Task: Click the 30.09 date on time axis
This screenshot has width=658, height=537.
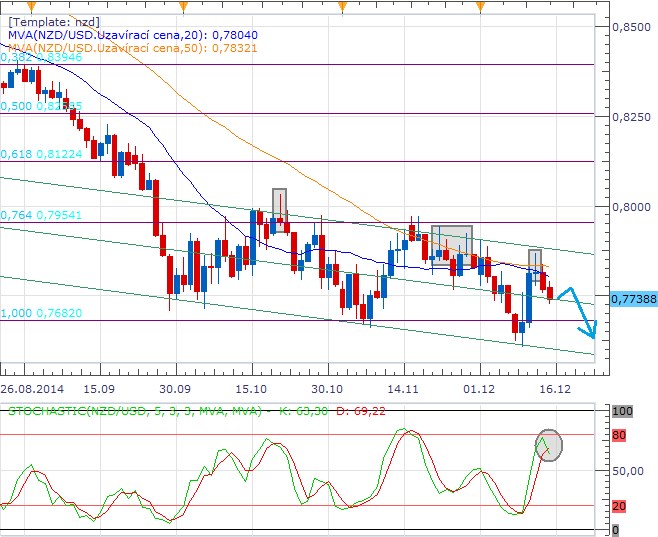Action: pyautogui.click(x=175, y=387)
